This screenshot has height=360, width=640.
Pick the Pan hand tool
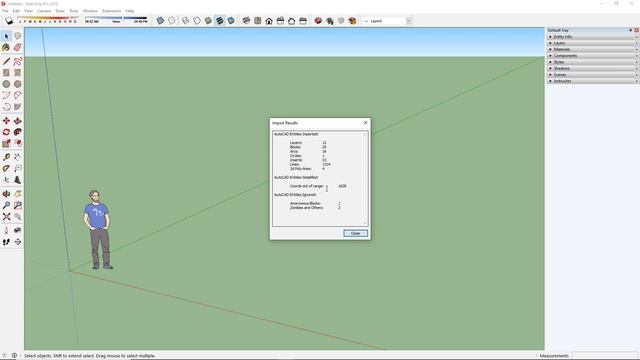(18, 194)
